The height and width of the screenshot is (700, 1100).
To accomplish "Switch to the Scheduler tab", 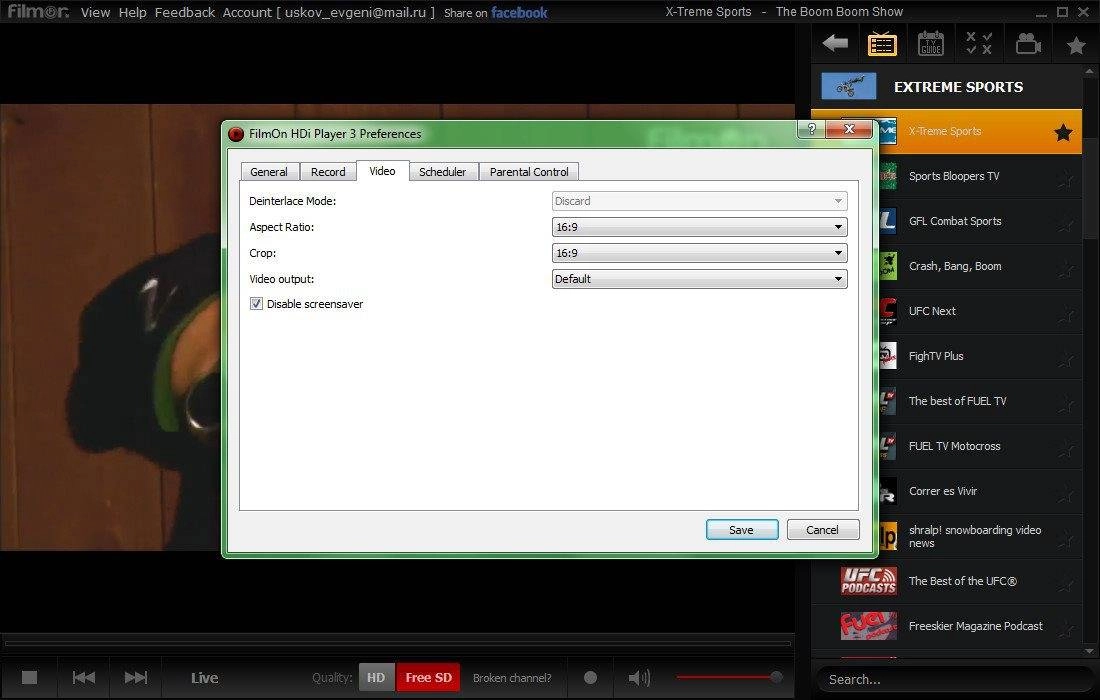I will click(x=443, y=172).
